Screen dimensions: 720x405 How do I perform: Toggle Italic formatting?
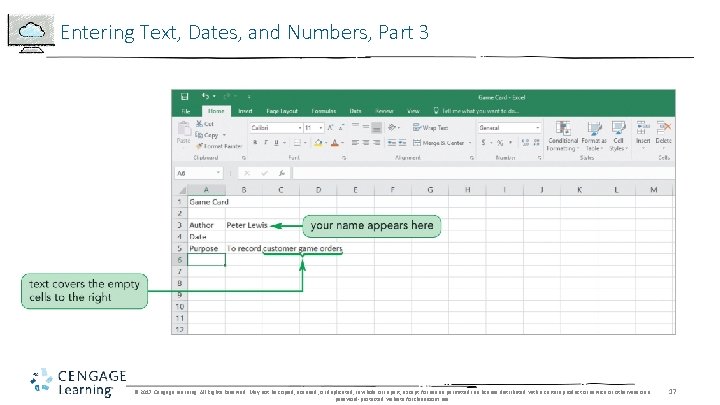[266, 143]
